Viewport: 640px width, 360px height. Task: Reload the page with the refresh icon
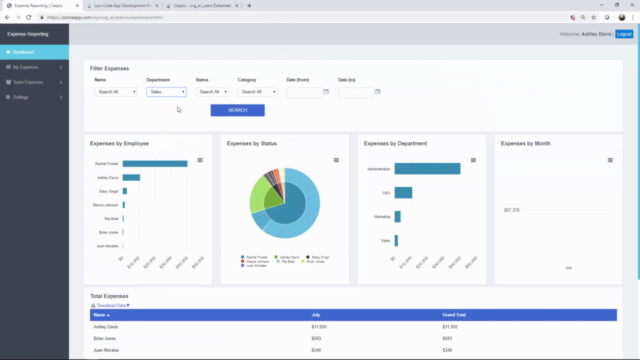(29, 18)
